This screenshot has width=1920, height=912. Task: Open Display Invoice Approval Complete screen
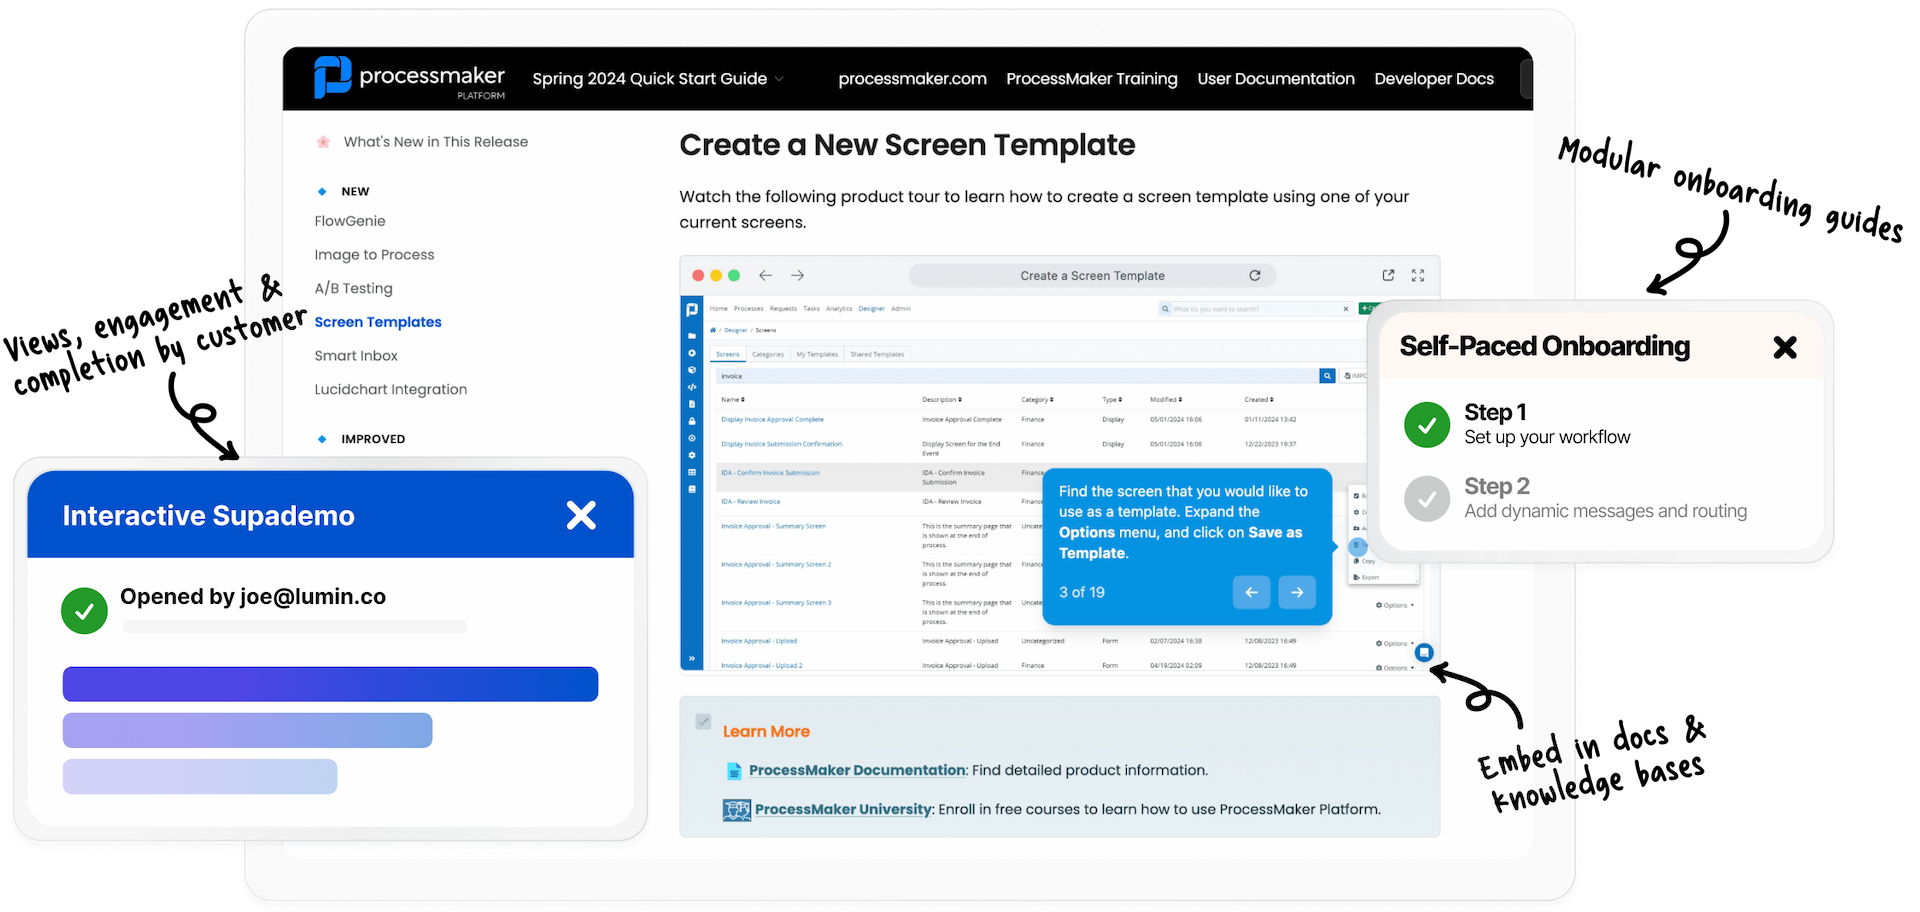[x=773, y=419]
